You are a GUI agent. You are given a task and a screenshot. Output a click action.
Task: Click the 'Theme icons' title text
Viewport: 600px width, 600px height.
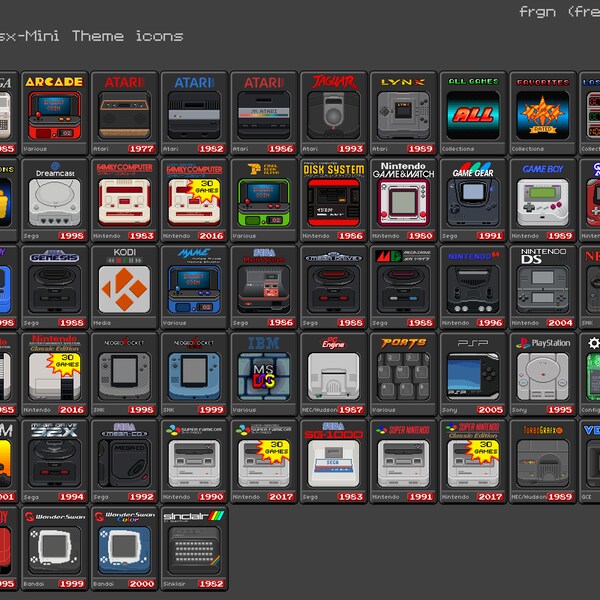click(x=127, y=36)
